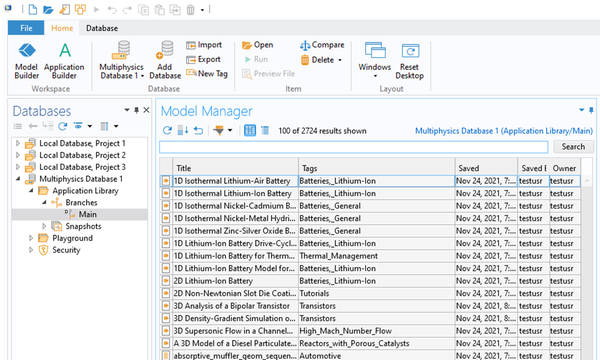Viewport: 600px width, 360px height.
Task: Click Reset Desktop
Action: 409,60
